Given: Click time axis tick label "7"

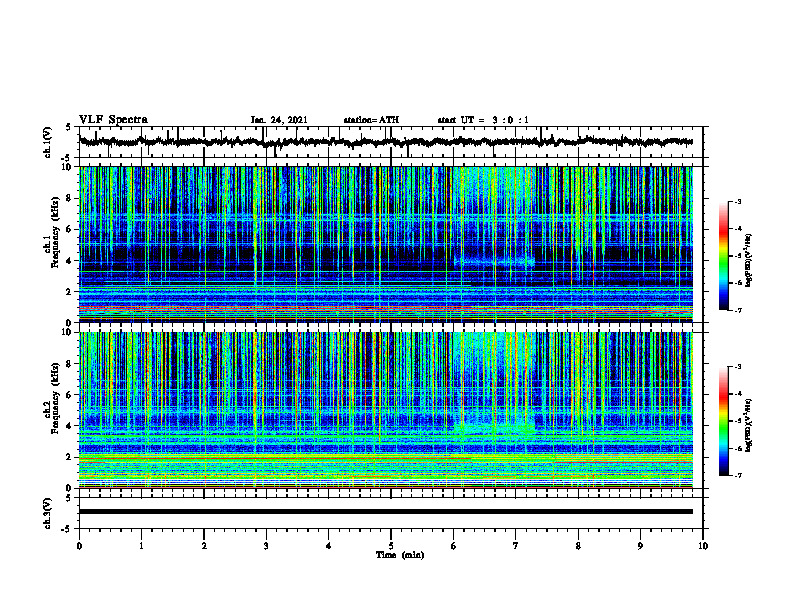Looking at the screenshot, I should coord(516,546).
